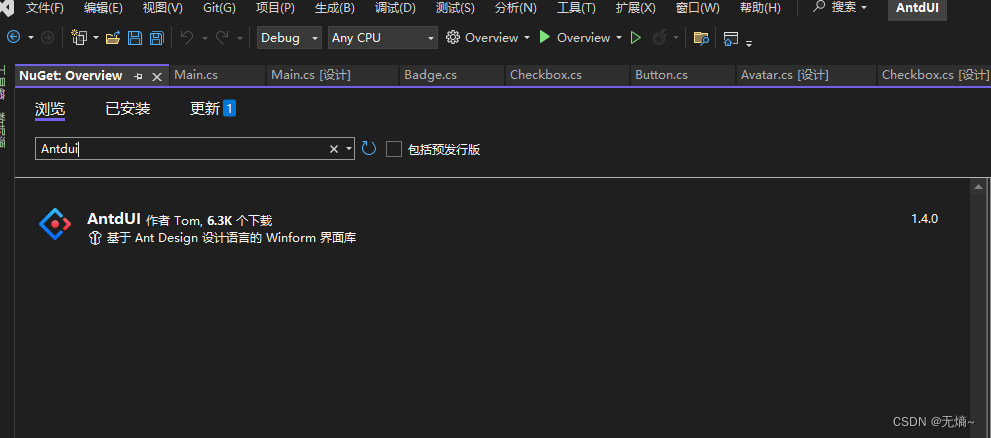The height and width of the screenshot is (438, 991).
Task: Open the 编辑(E) menu
Action: point(103,8)
